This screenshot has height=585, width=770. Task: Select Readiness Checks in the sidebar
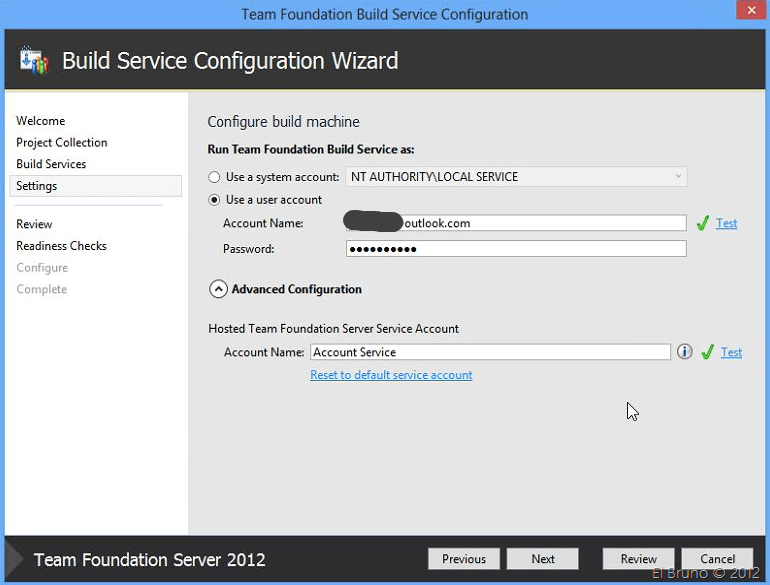tap(61, 246)
